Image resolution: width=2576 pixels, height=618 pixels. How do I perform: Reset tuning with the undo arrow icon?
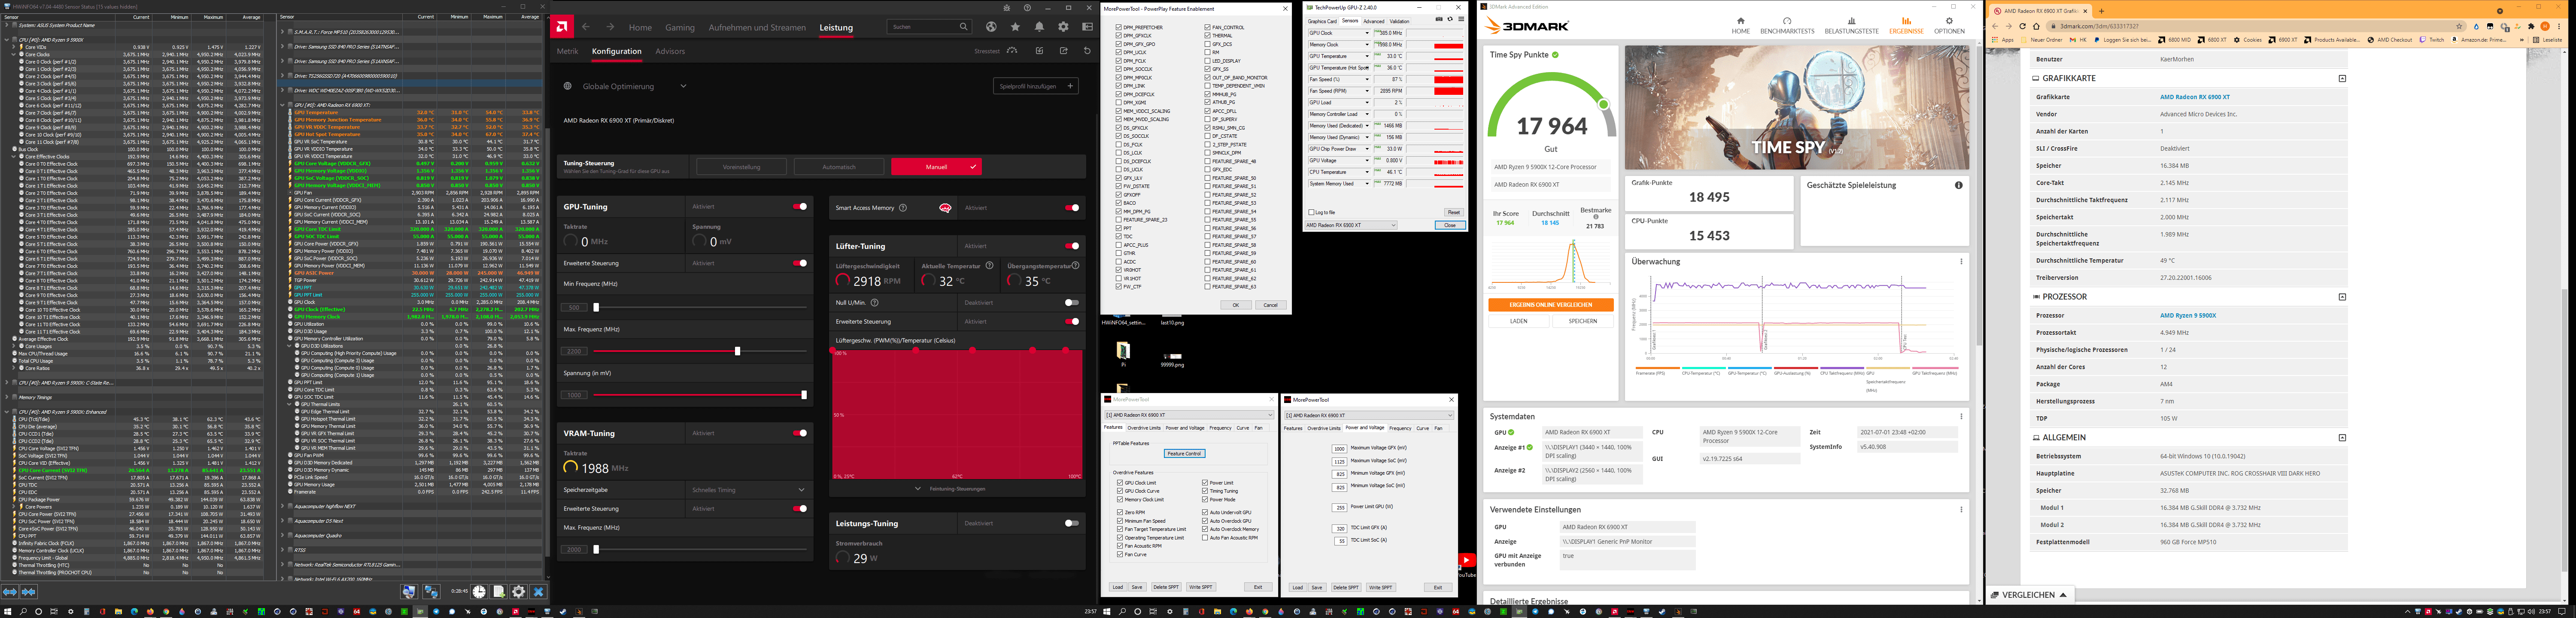click(x=1087, y=51)
